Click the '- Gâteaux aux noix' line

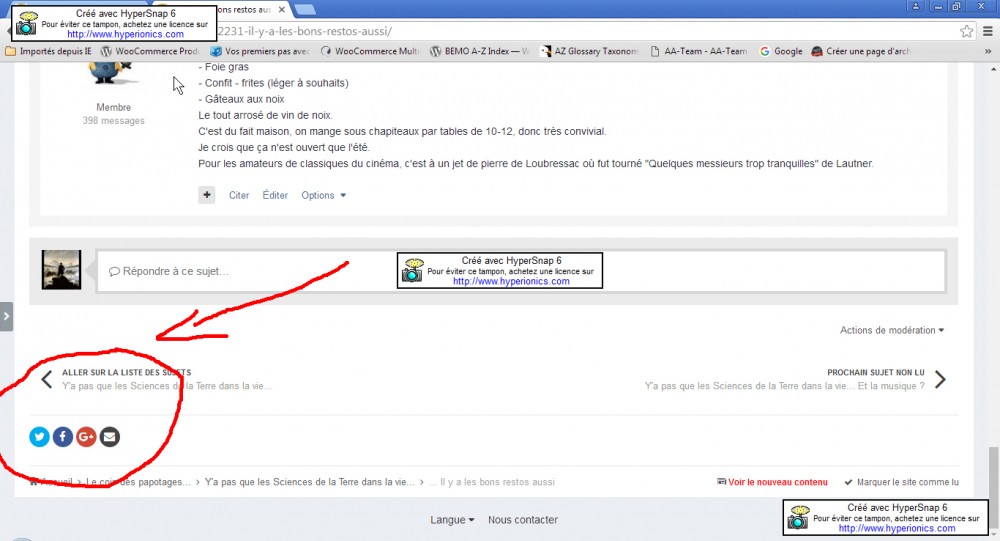242,99
